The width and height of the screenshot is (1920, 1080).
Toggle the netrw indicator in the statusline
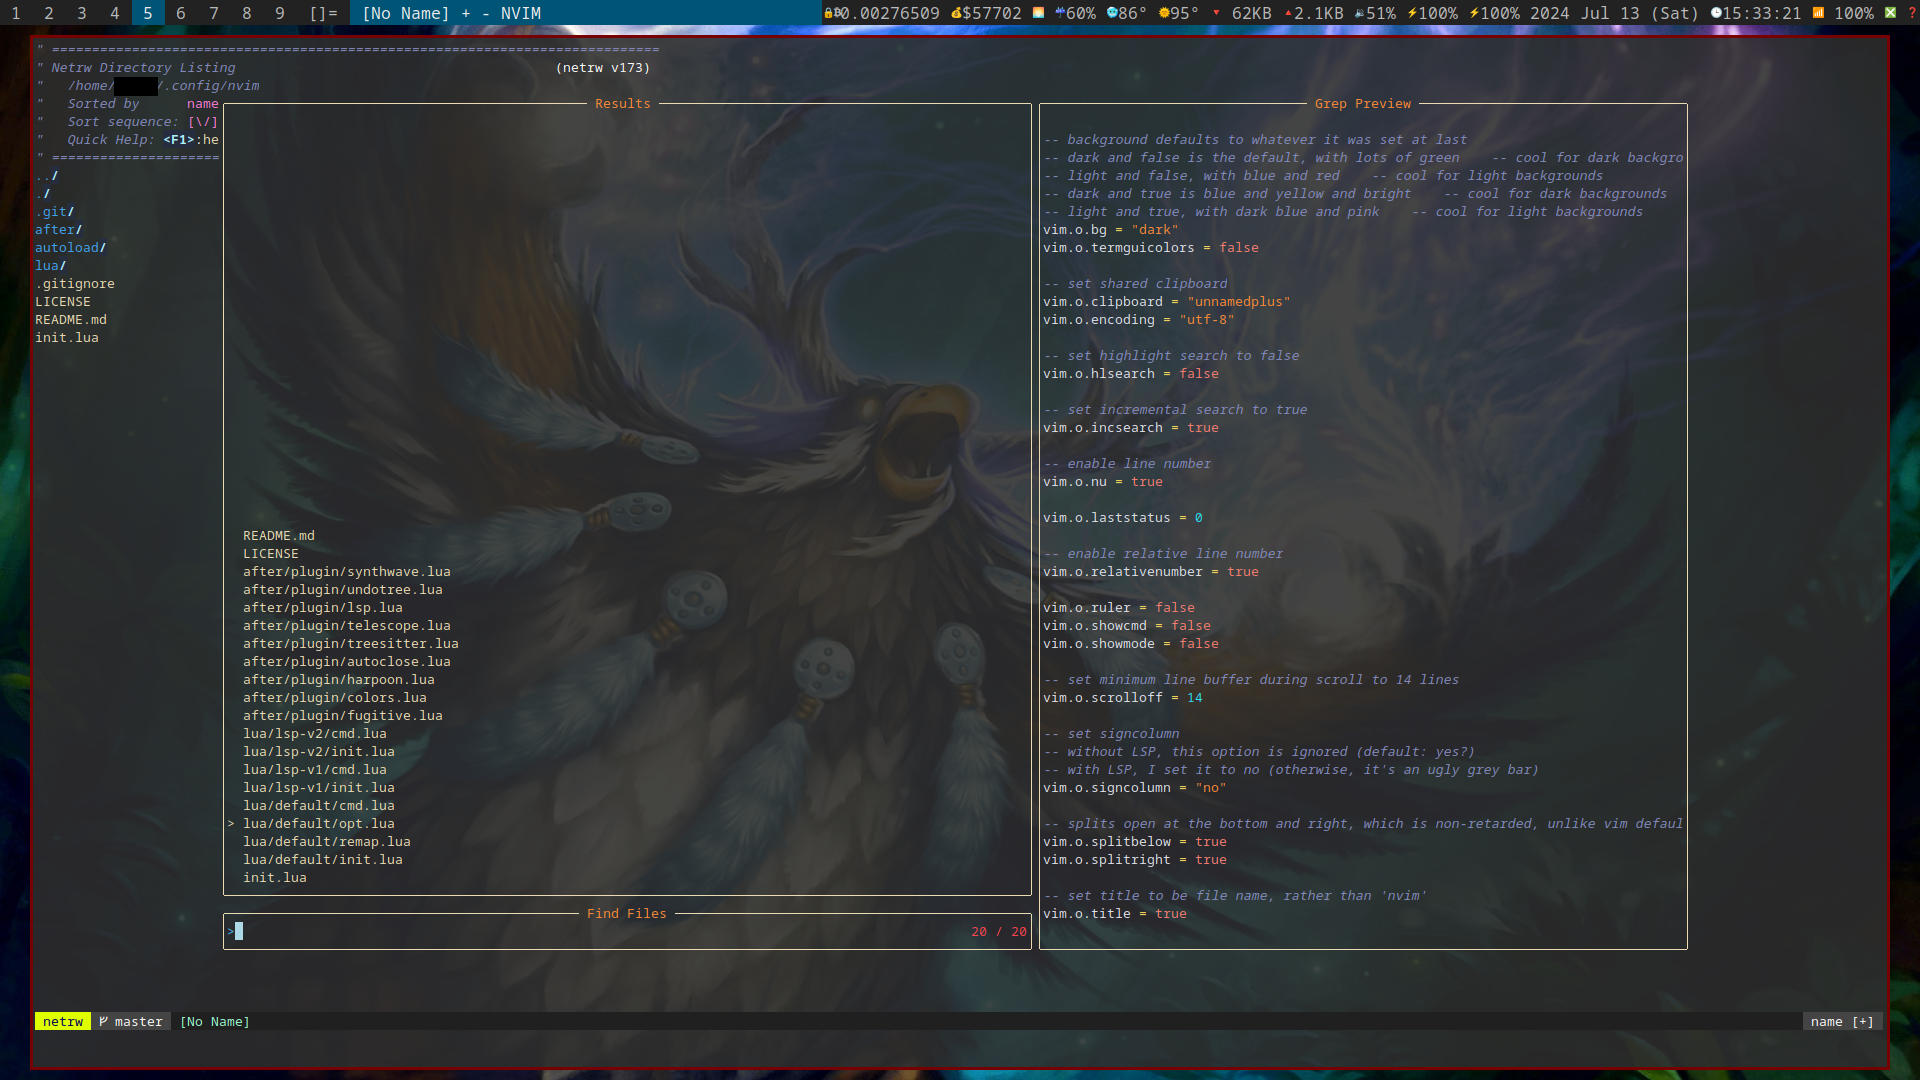[x=63, y=1021]
